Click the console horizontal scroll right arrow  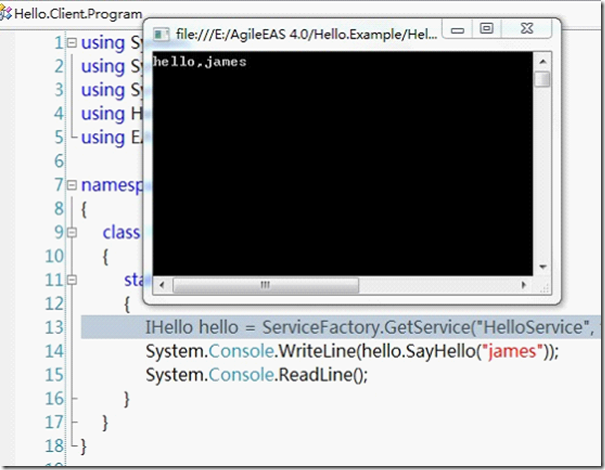tap(523, 285)
